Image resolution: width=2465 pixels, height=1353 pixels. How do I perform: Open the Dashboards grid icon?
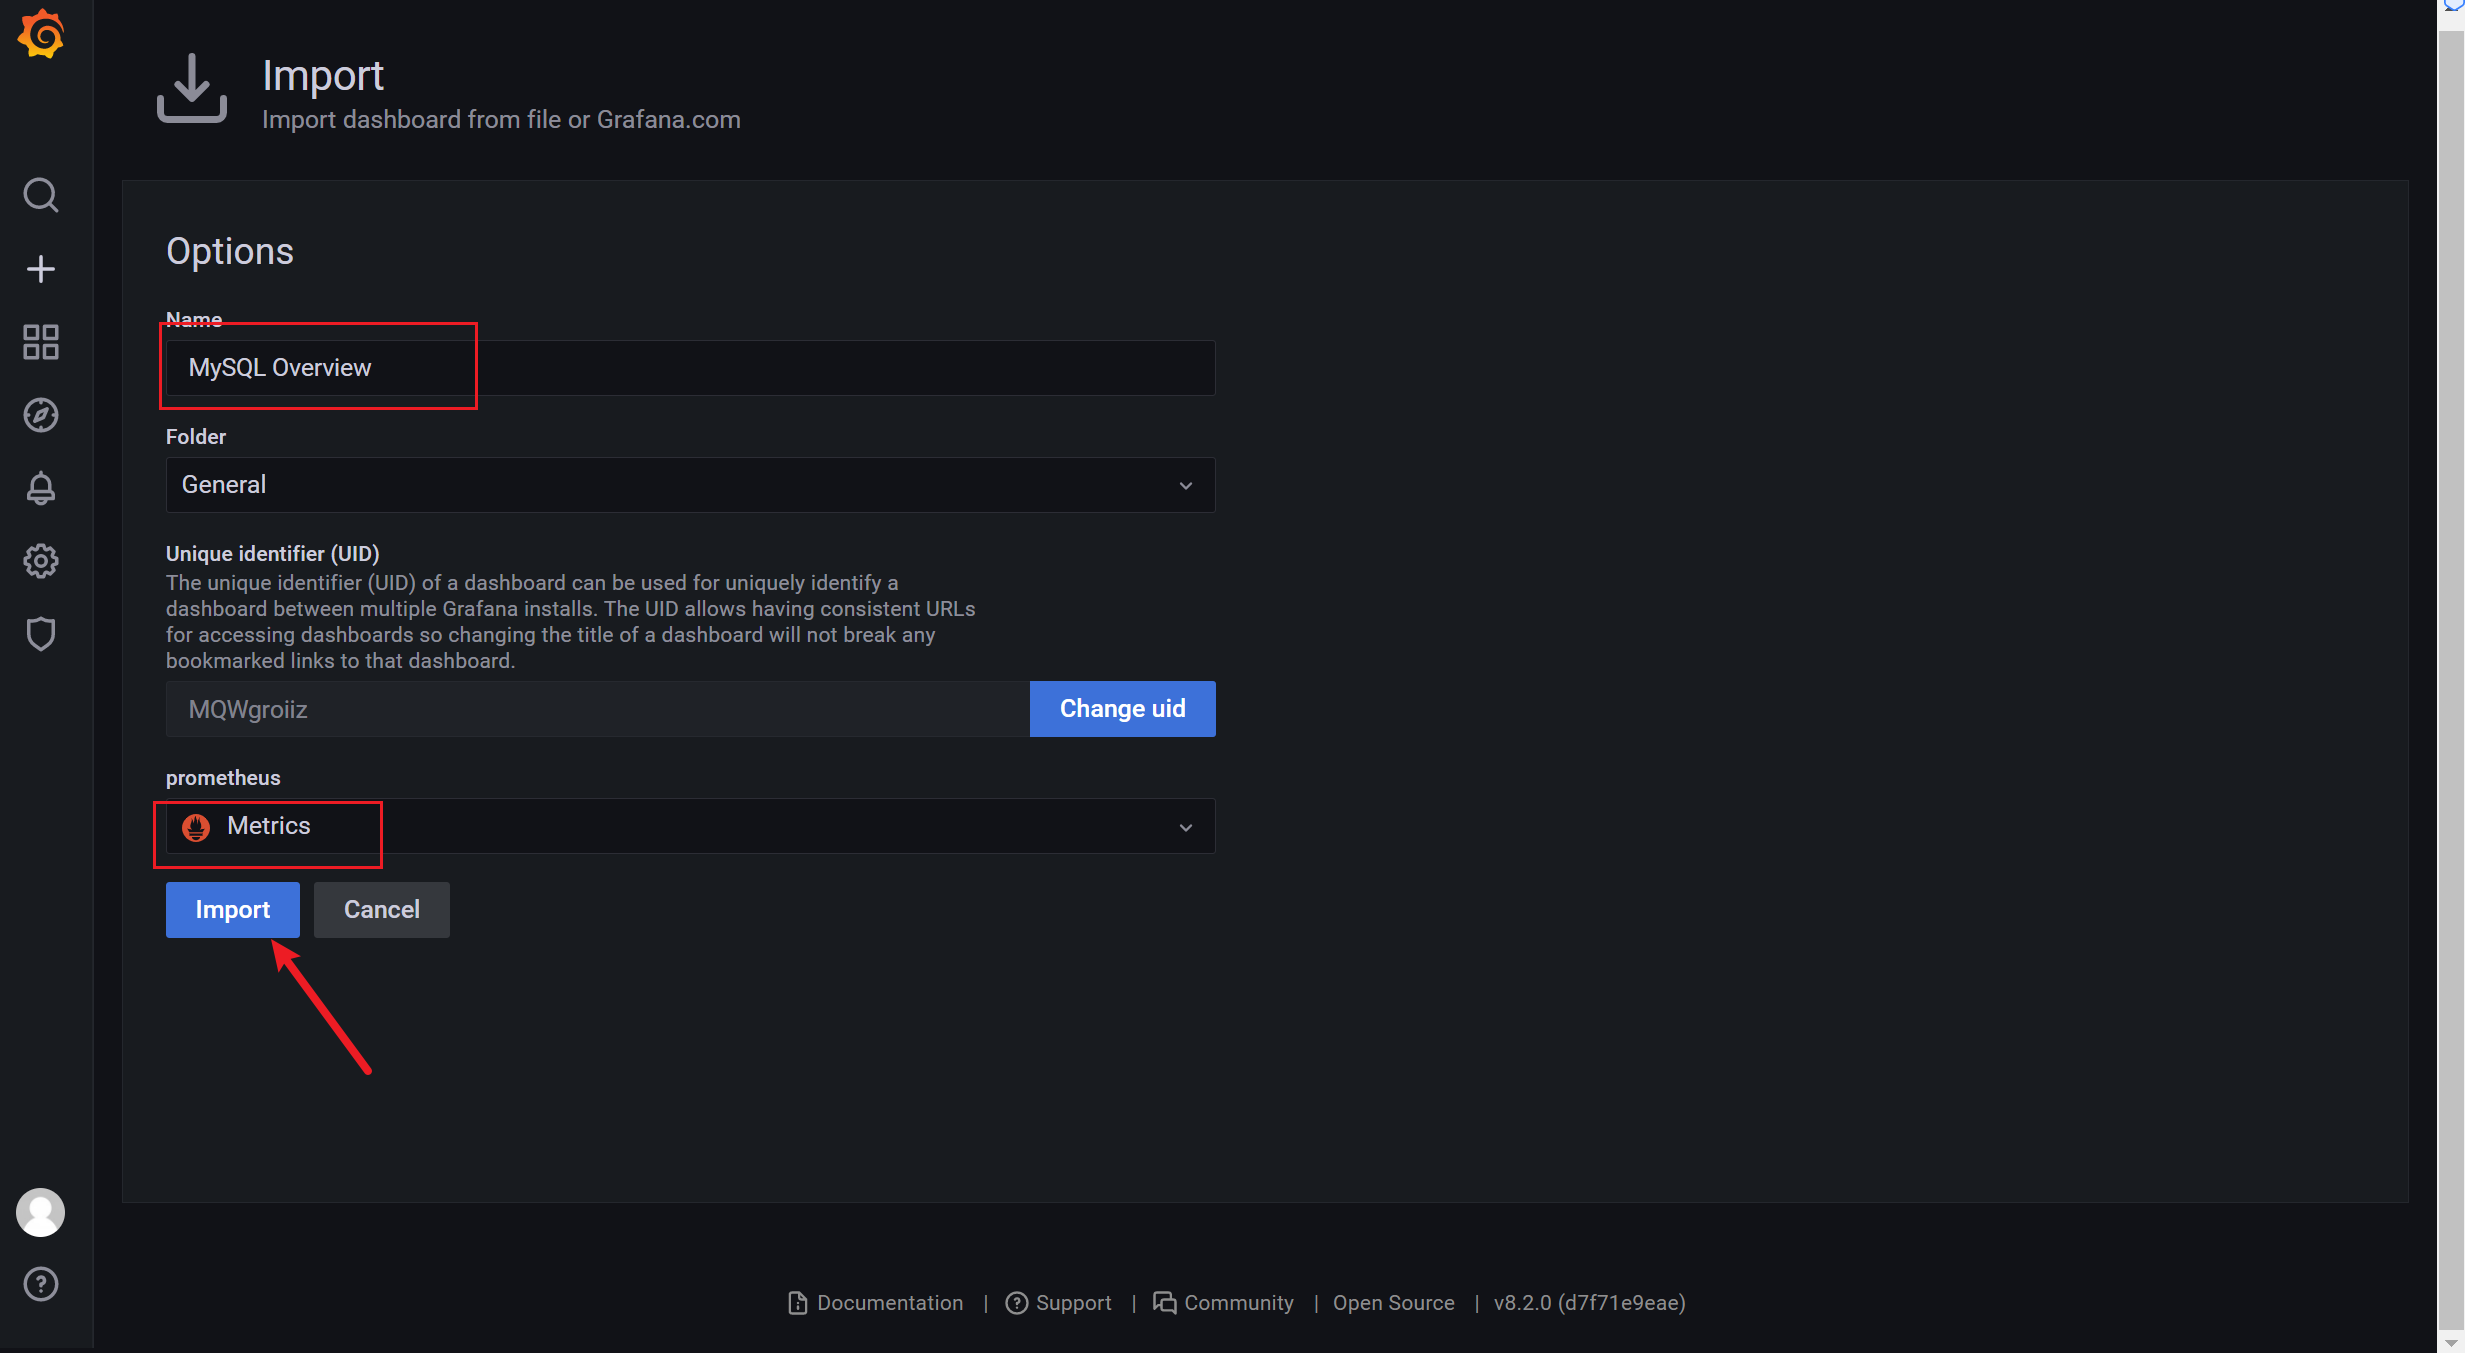pyautogui.click(x=41, y=342)
